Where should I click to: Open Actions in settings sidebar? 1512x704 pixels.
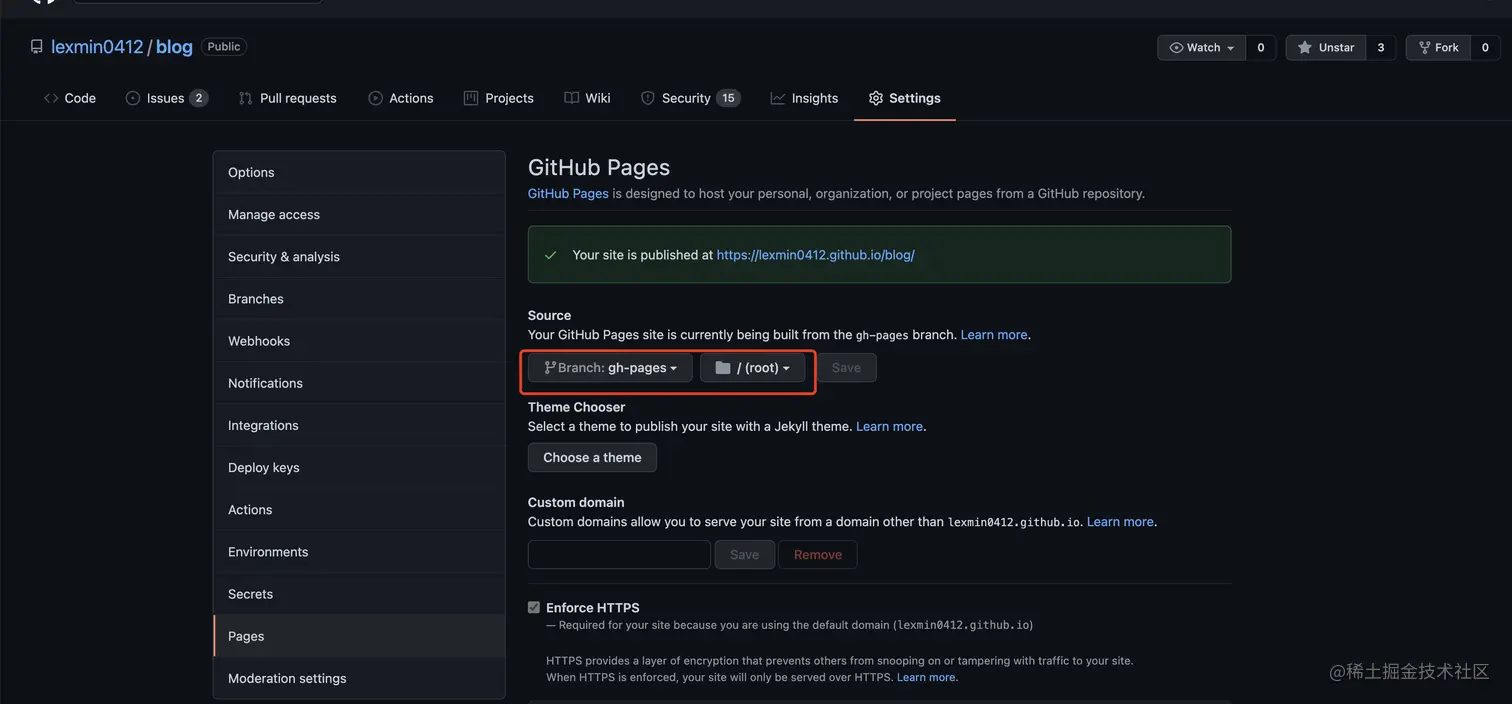coord(359,509)
